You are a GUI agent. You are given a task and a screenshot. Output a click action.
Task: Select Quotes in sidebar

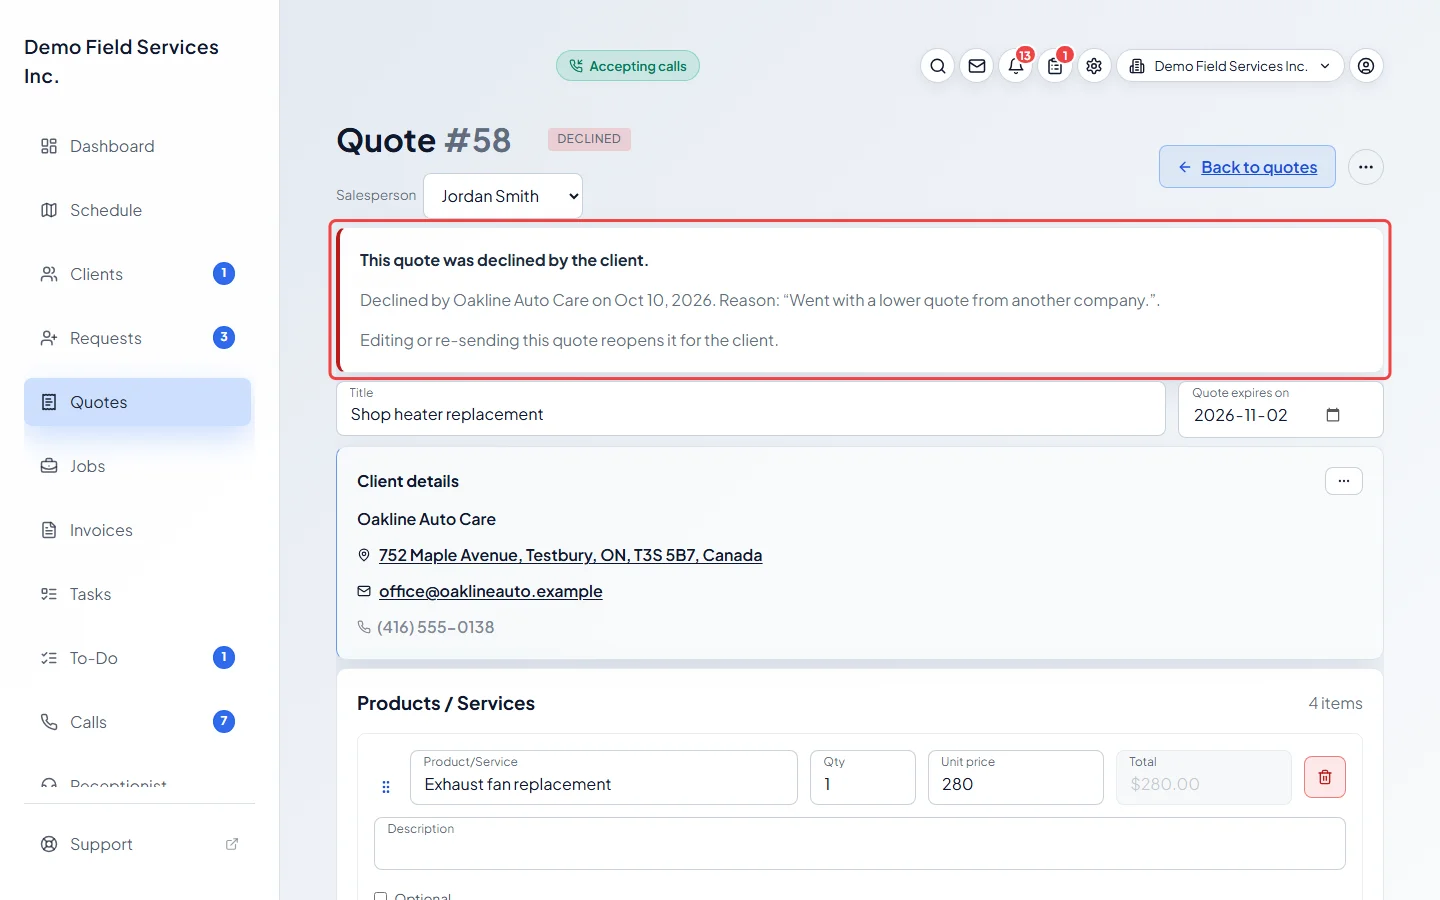[x=138, y=402]
